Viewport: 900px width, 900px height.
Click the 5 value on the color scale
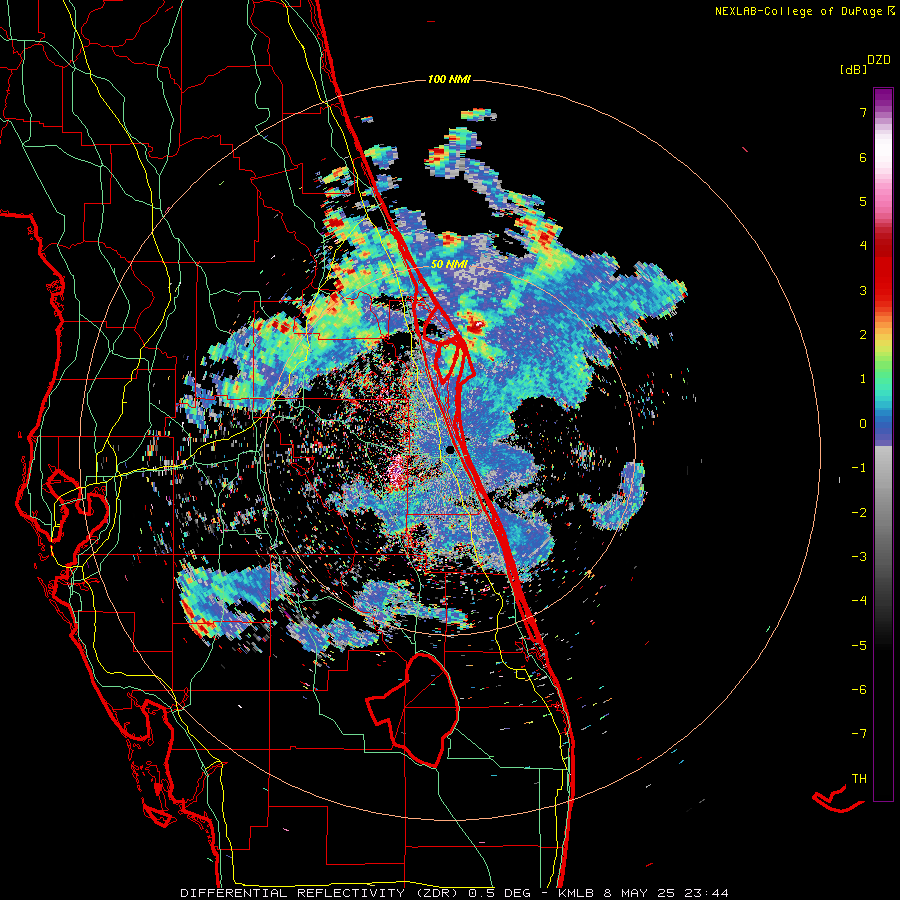click(863, 201)
